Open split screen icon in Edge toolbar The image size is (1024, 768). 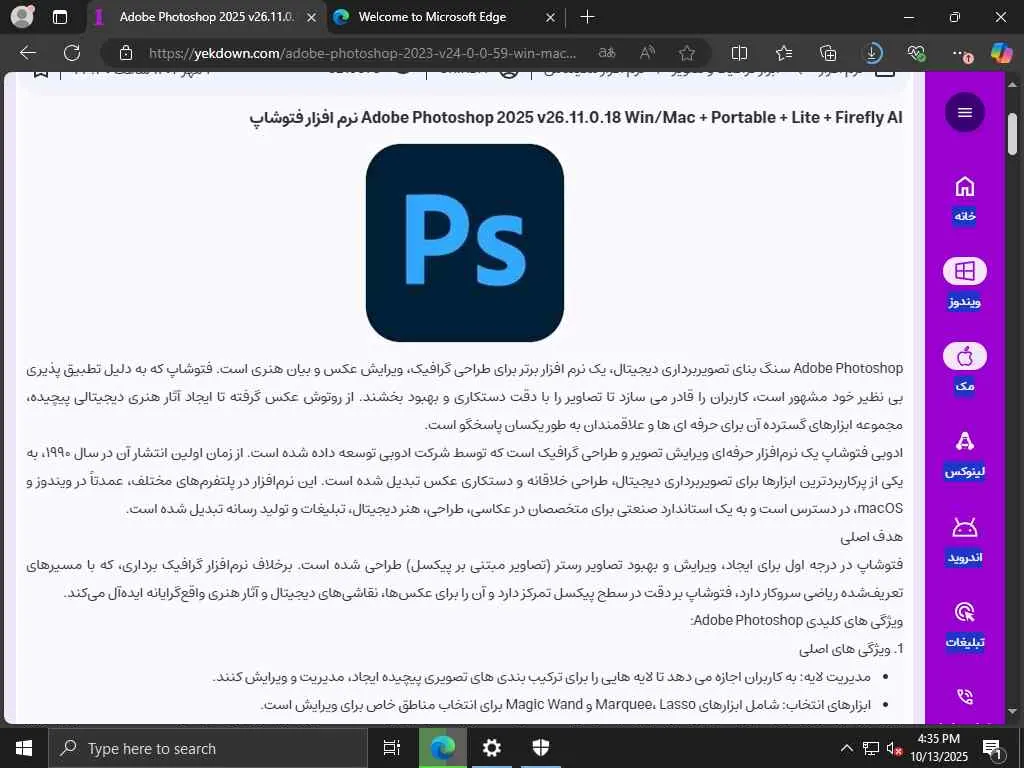(739, 53)
